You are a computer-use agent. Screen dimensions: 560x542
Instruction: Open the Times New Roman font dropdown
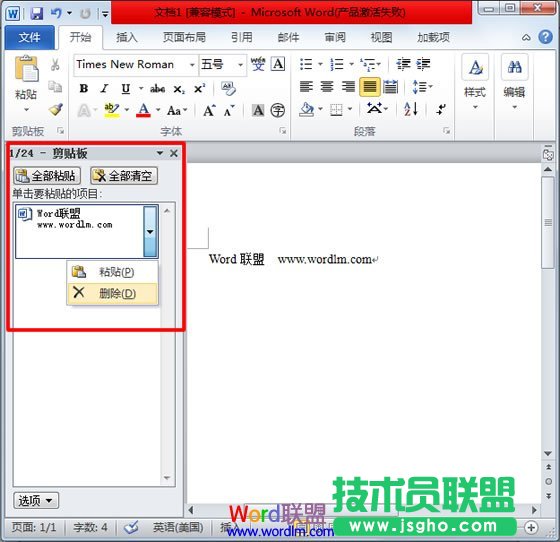[x=192, y=65]
